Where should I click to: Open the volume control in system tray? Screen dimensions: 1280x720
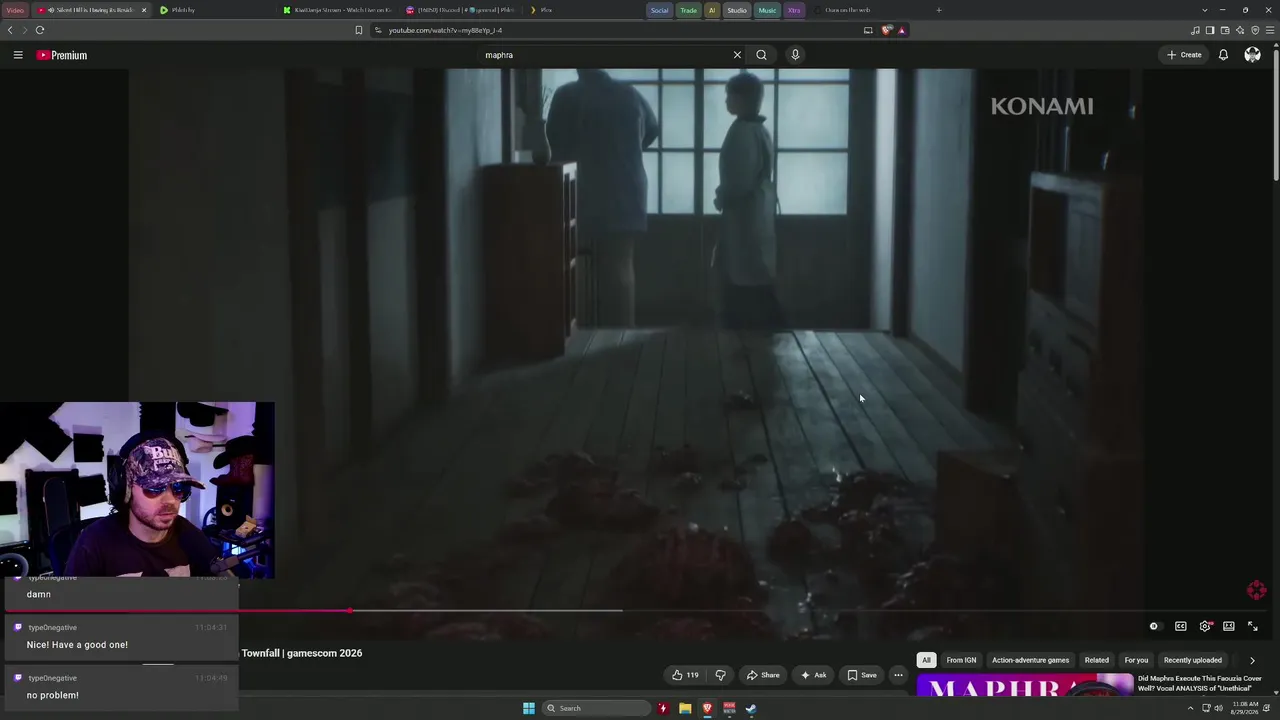click(1218, 708)
